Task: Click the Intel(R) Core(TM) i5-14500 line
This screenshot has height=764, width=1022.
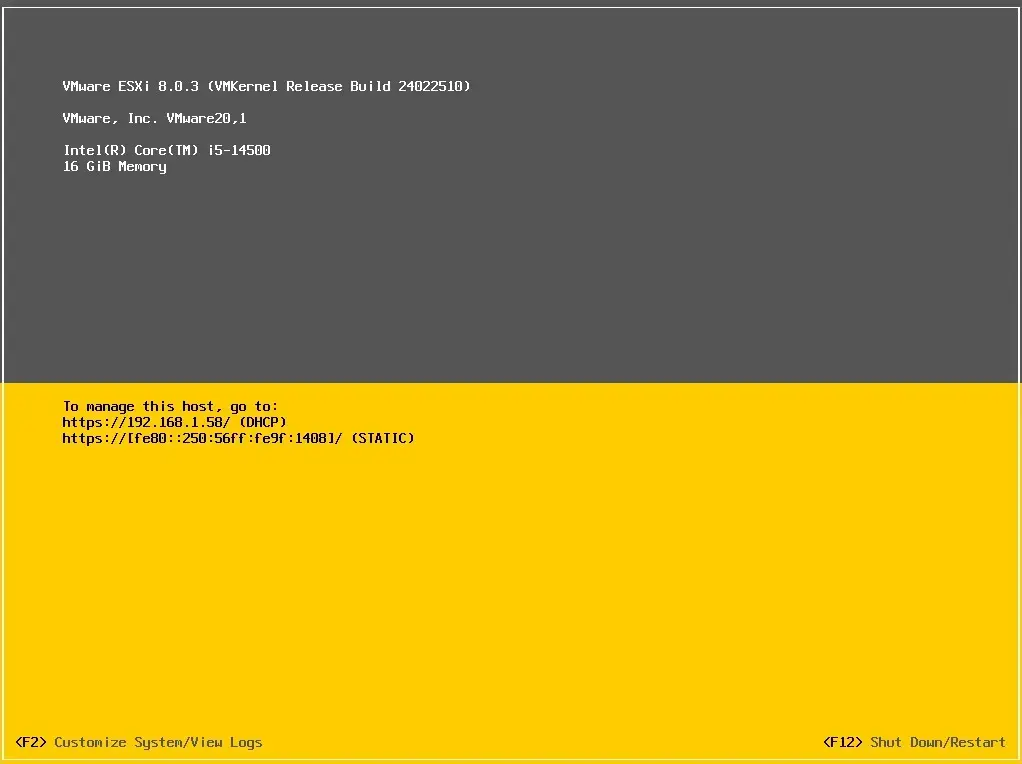Action: click(167, 150)
